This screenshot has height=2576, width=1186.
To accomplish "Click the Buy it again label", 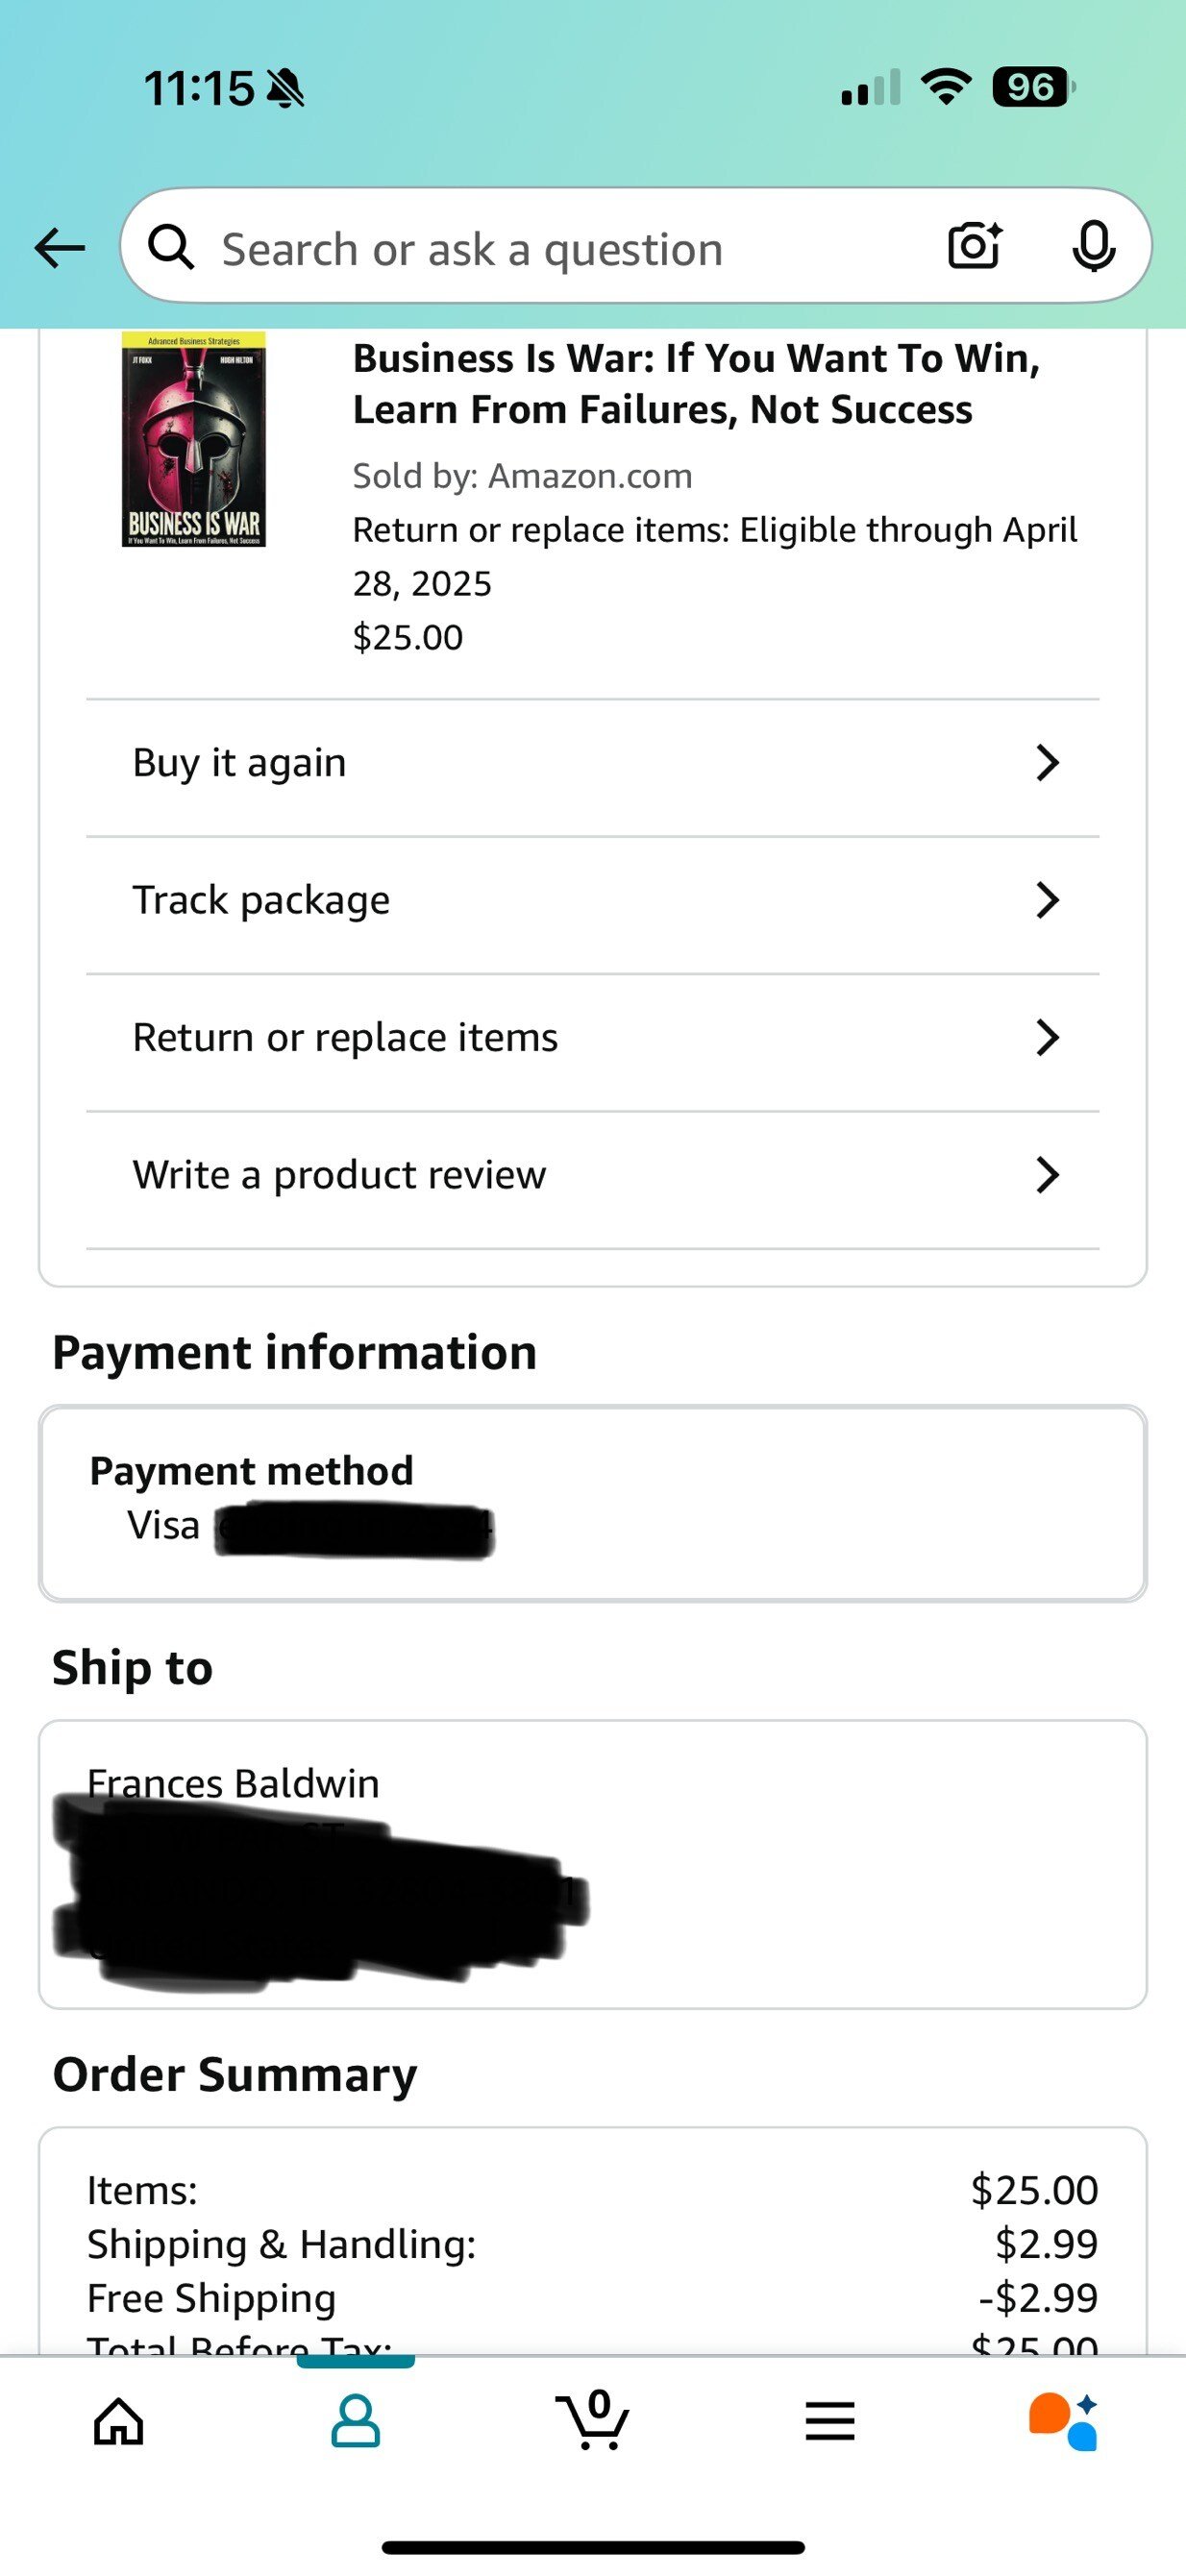I will 239,763.
